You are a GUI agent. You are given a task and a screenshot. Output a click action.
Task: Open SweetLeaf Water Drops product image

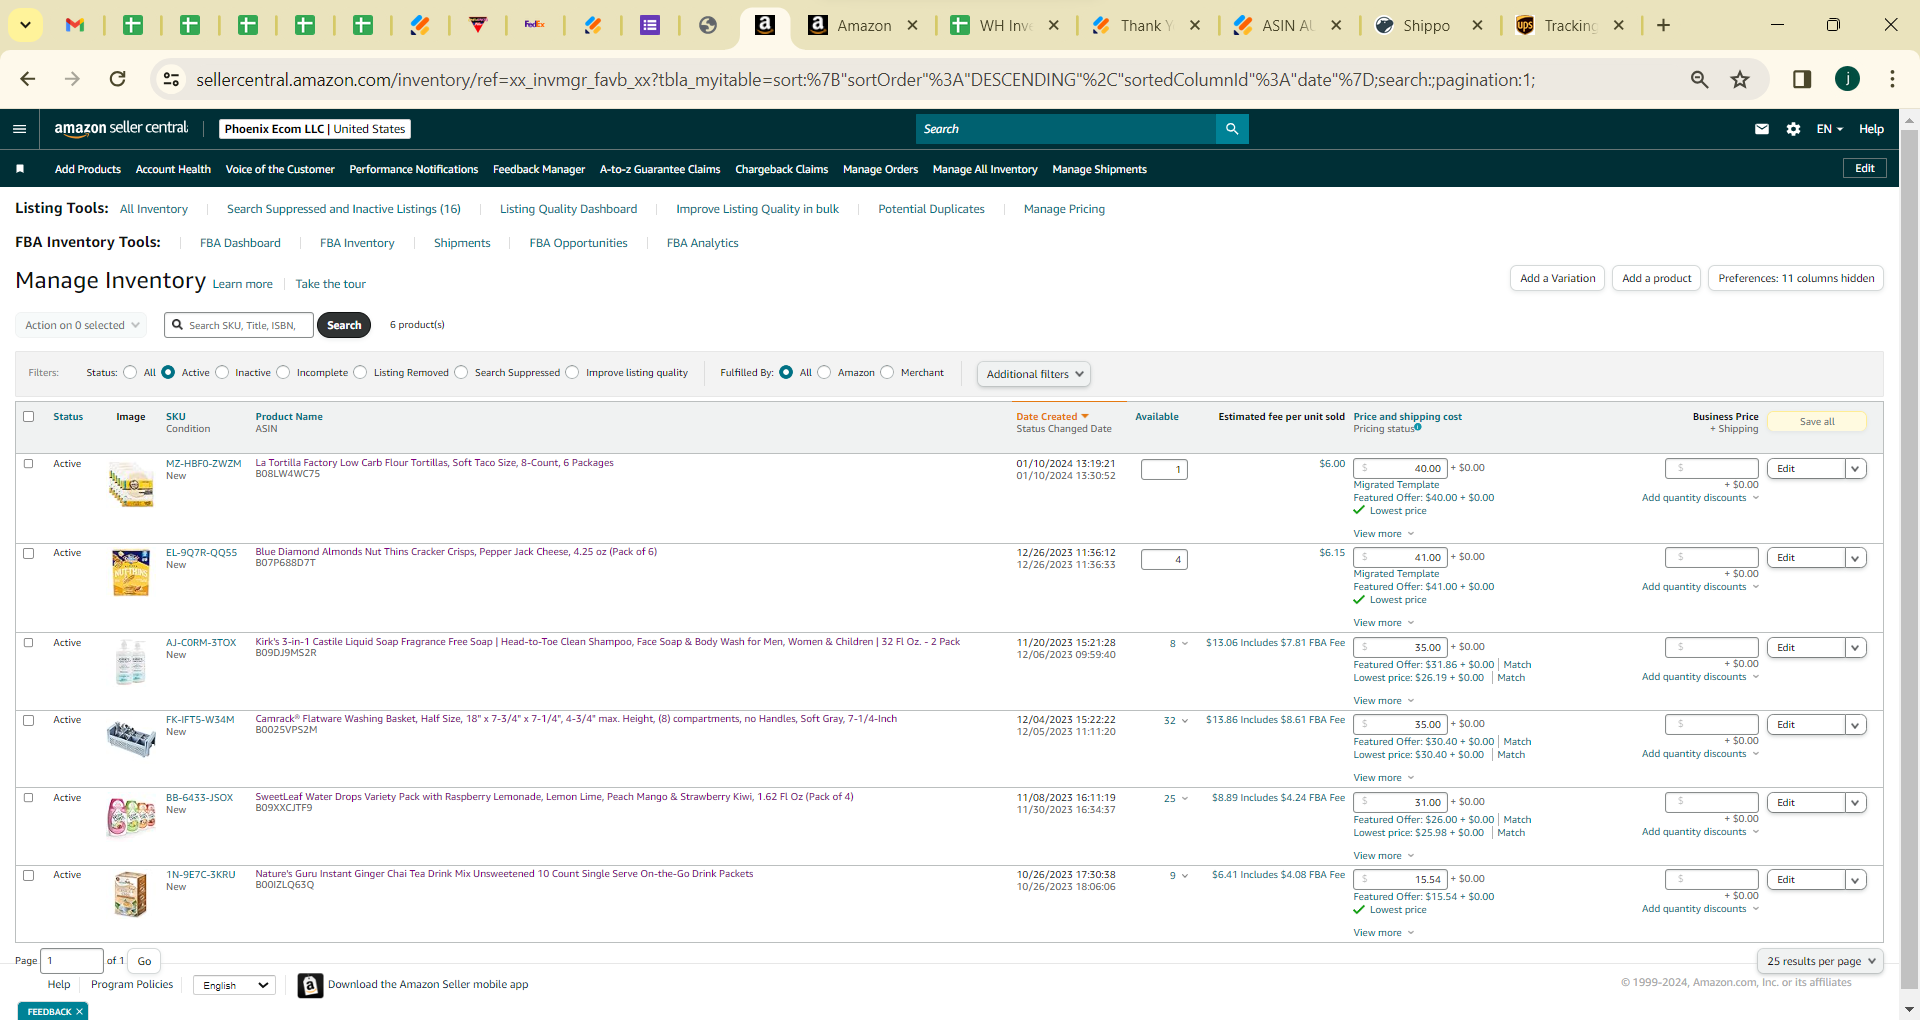[x=131, y=817]
